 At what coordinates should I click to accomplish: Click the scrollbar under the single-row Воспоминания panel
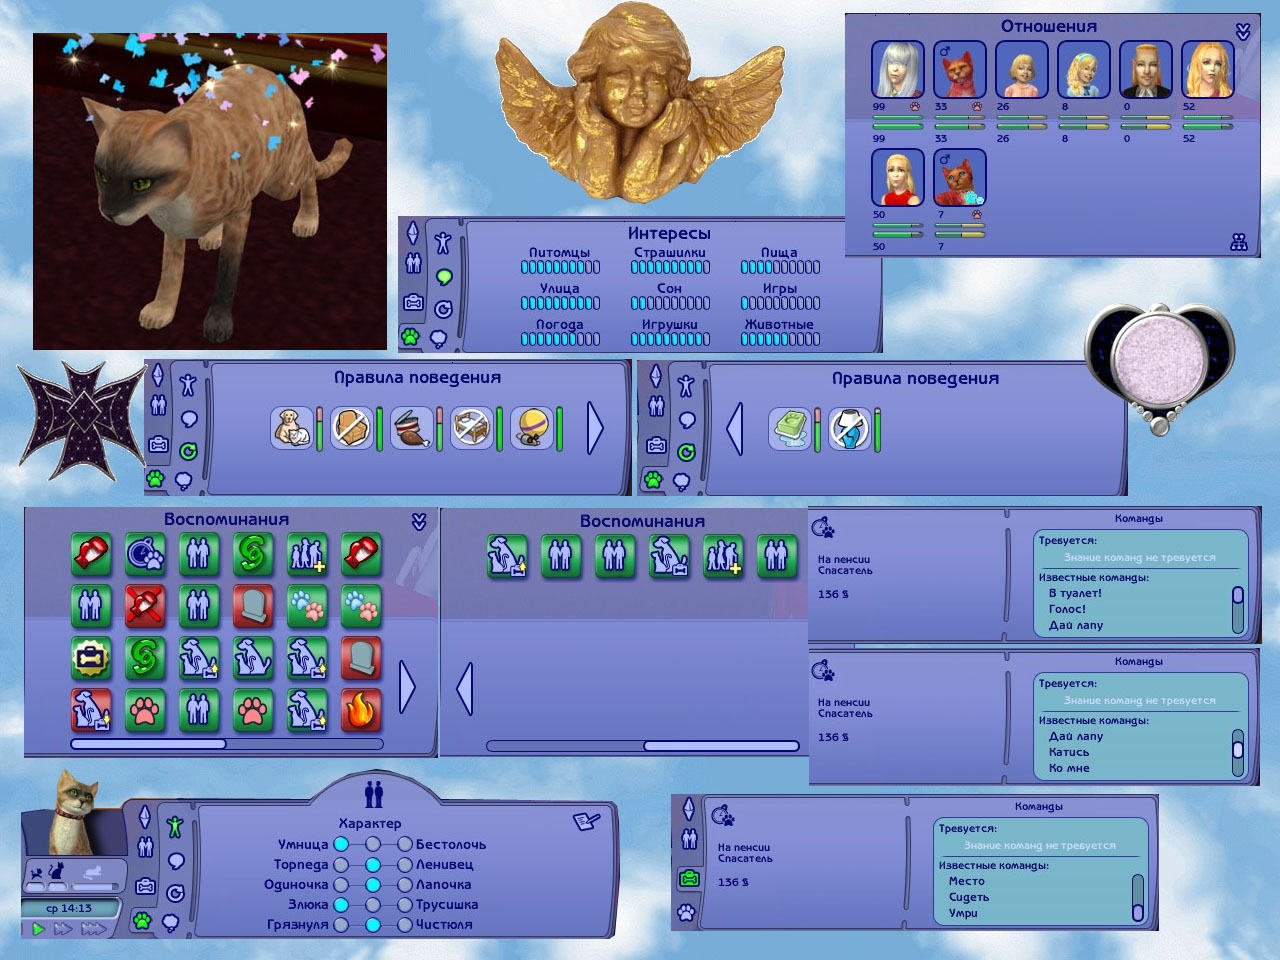[x=643, y=745]
